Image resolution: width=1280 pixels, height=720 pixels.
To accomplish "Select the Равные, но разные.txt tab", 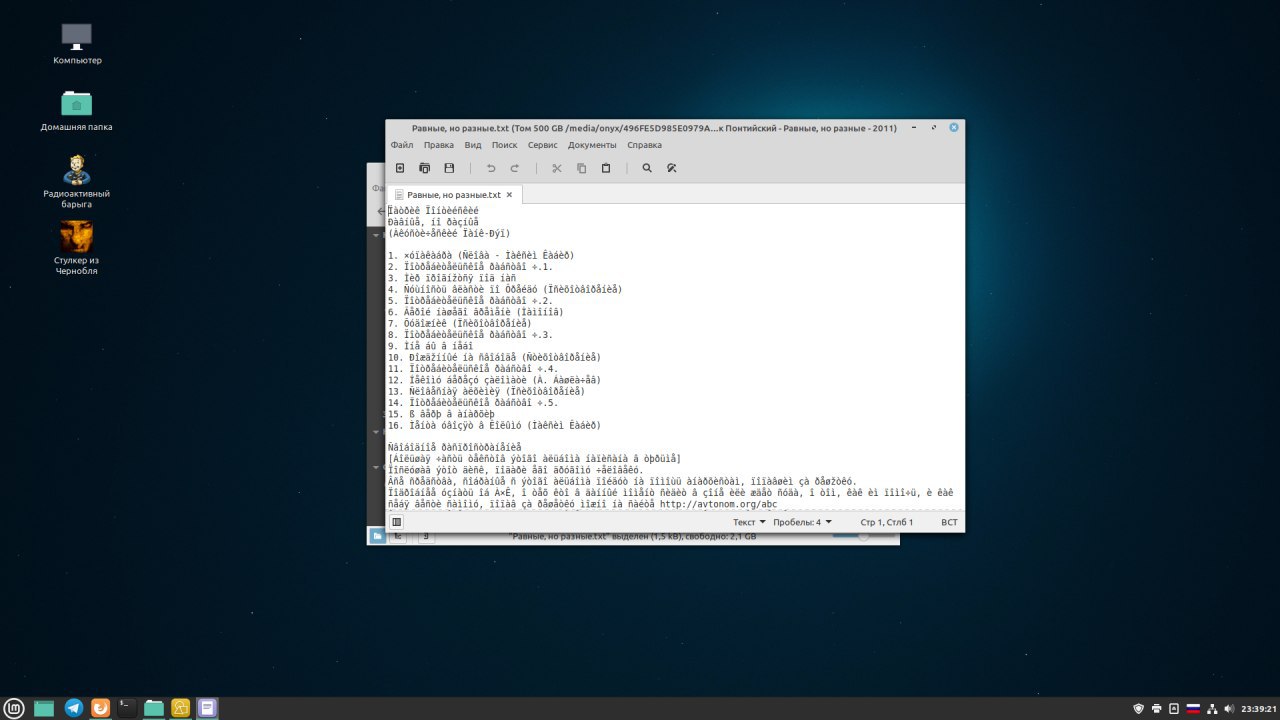I will pos(454,195).
